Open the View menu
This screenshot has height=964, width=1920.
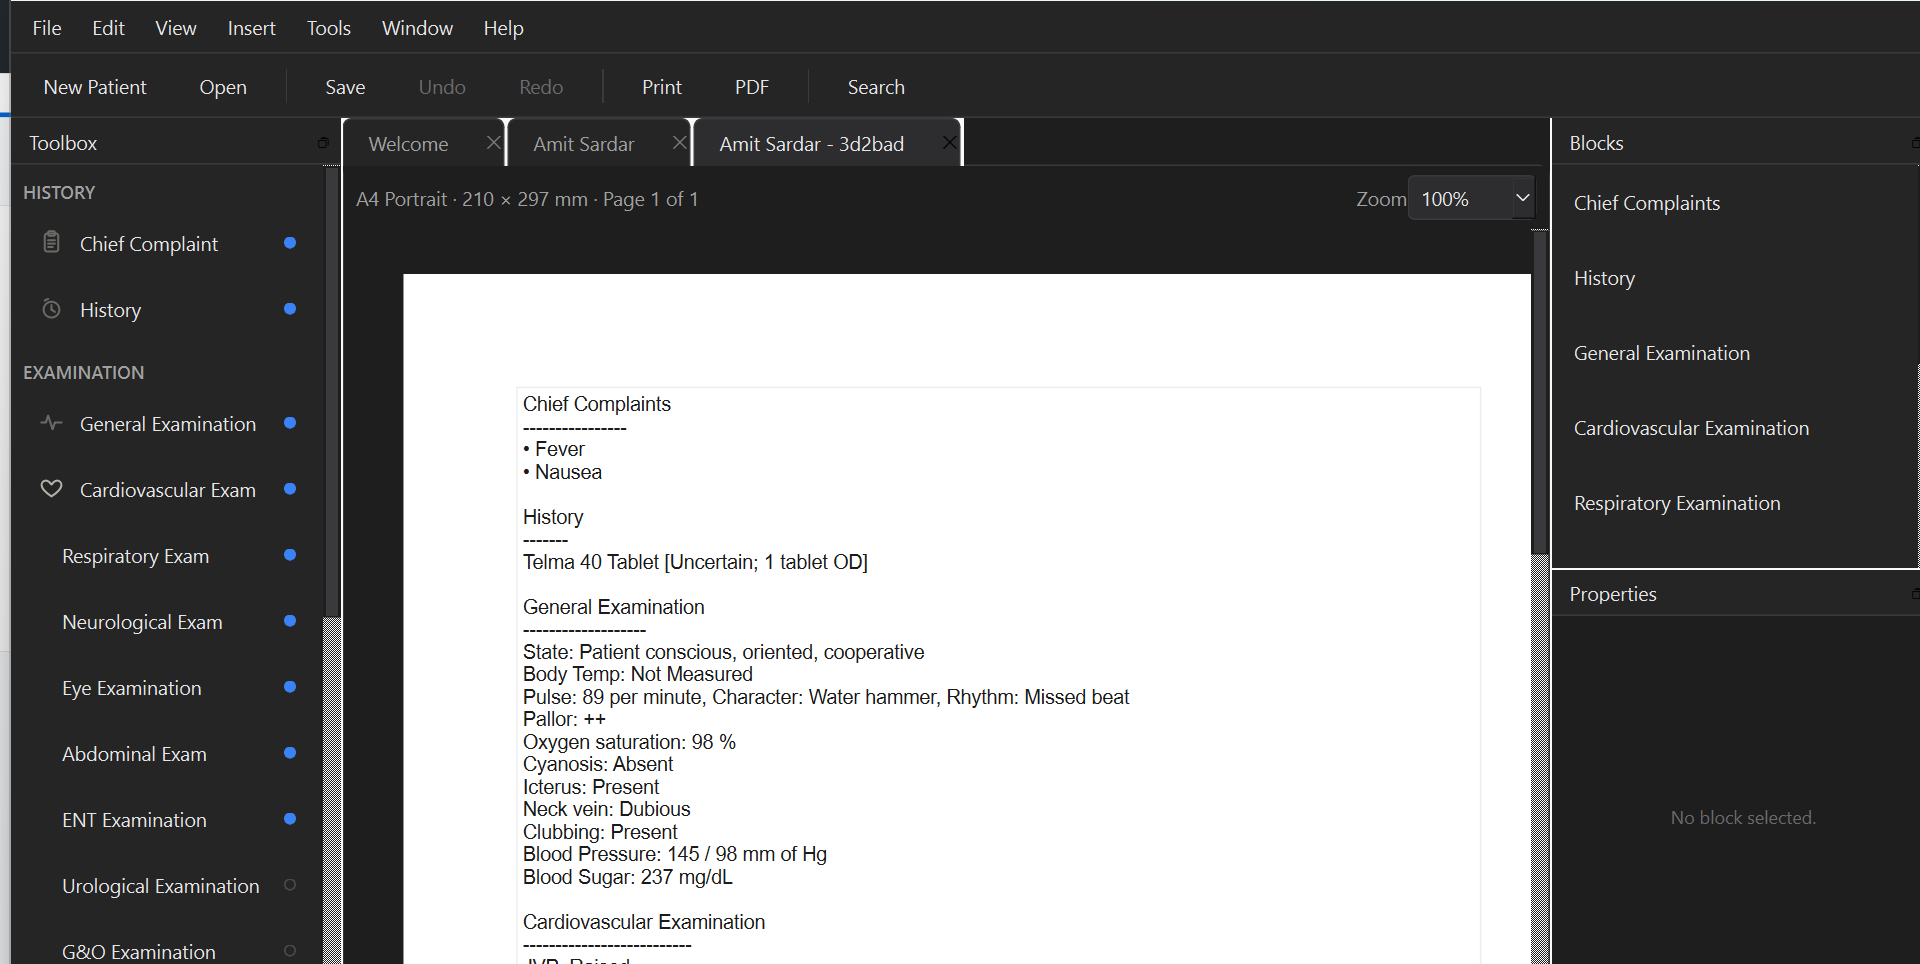(x=175, y=28)
